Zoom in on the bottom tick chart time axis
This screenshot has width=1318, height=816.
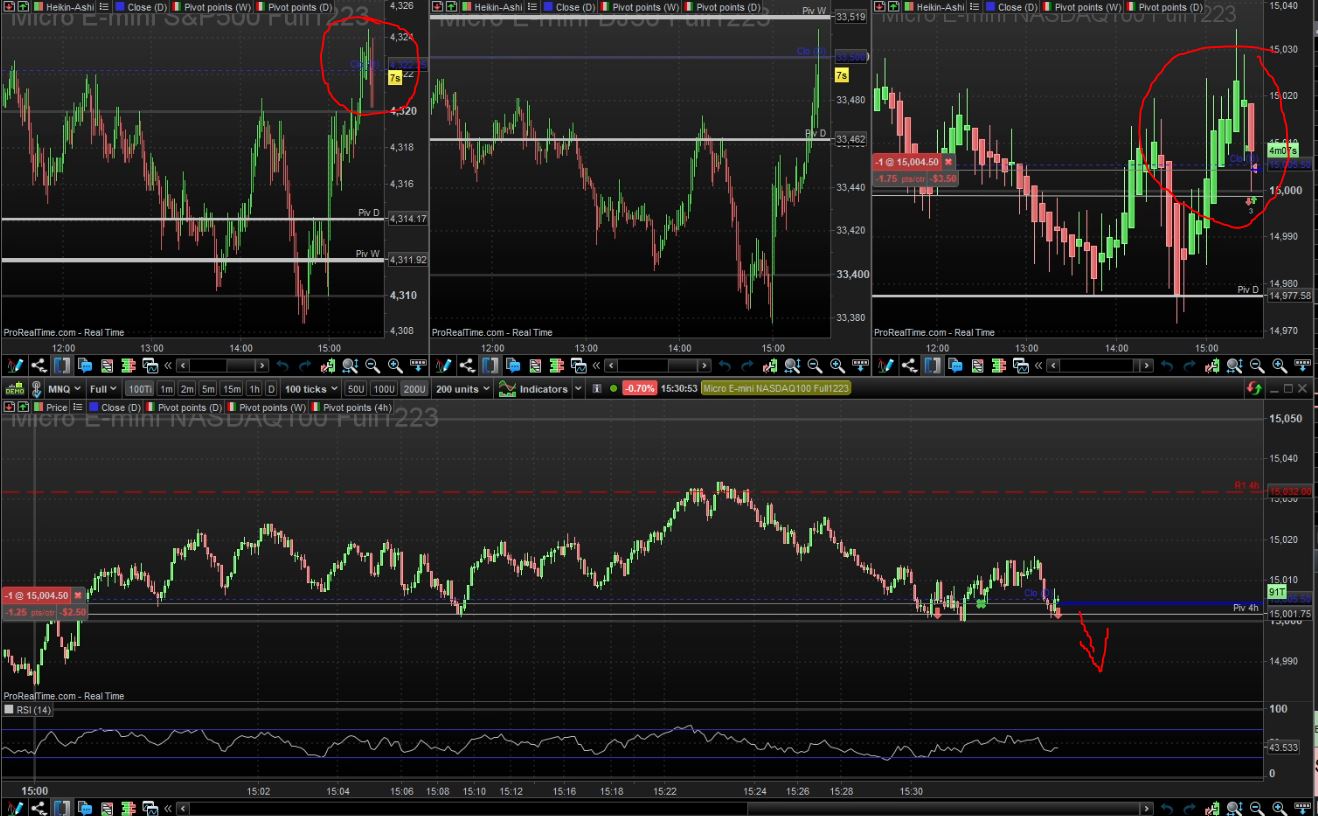pyautogui.click(x=1279, y=808)
